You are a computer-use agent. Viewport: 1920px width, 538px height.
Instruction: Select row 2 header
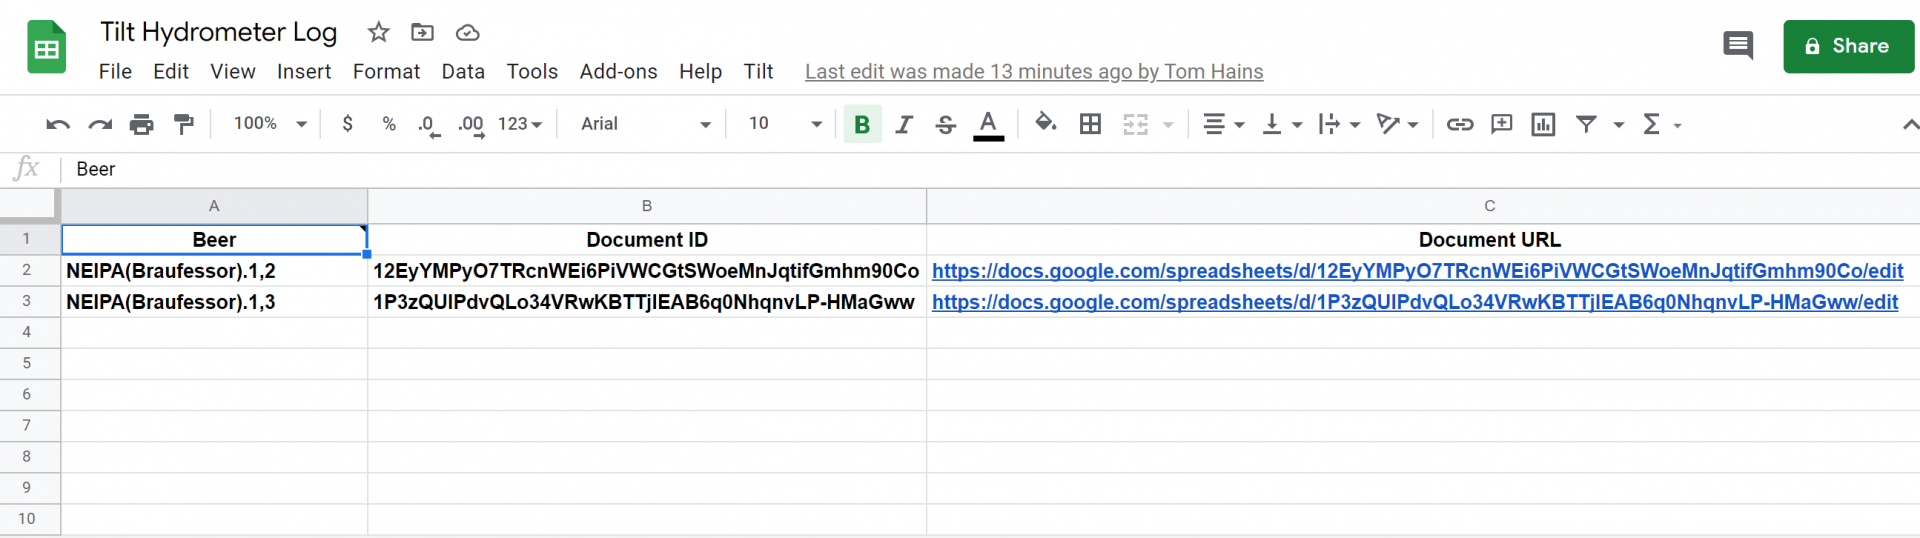click(x=27, y=270)
